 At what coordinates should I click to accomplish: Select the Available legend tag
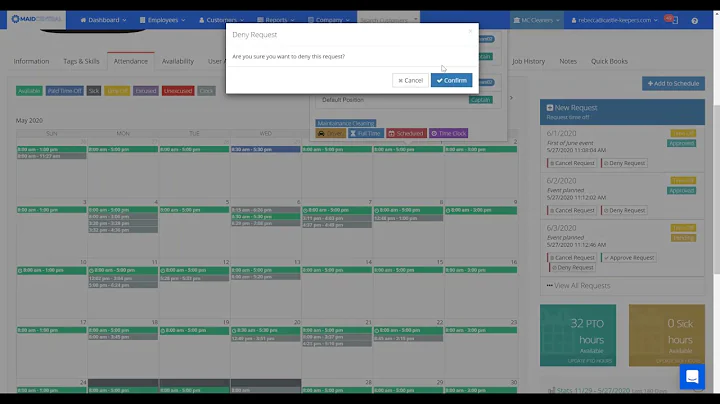[29, 91]
